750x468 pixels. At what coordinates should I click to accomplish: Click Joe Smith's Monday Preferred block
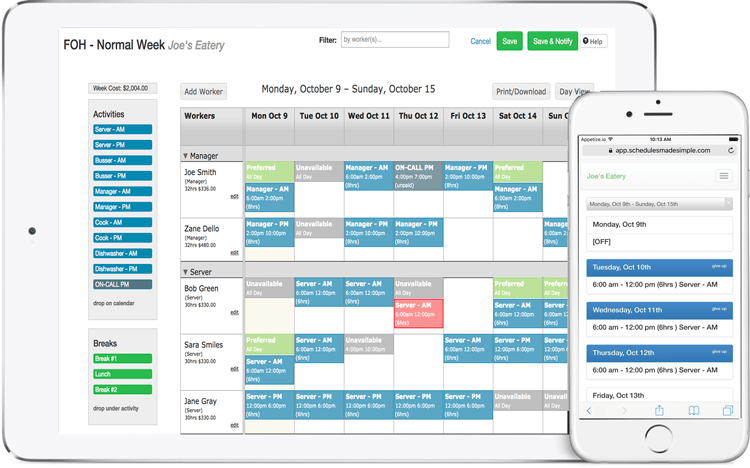pyautogui.click(x=269, y=172)
